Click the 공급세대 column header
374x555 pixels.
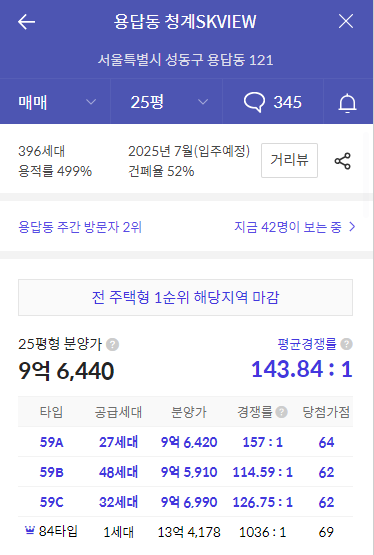pos(118,412)
